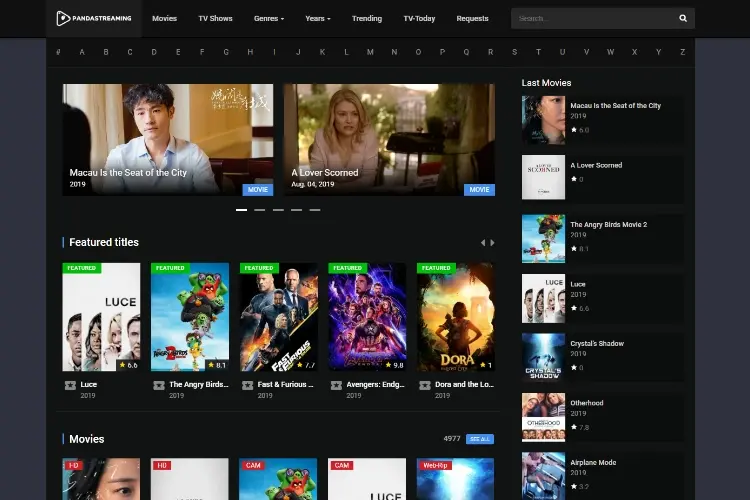Screen dimensions: 750x500
Task: Click the search magnifier icon
Action: point(683,18)
